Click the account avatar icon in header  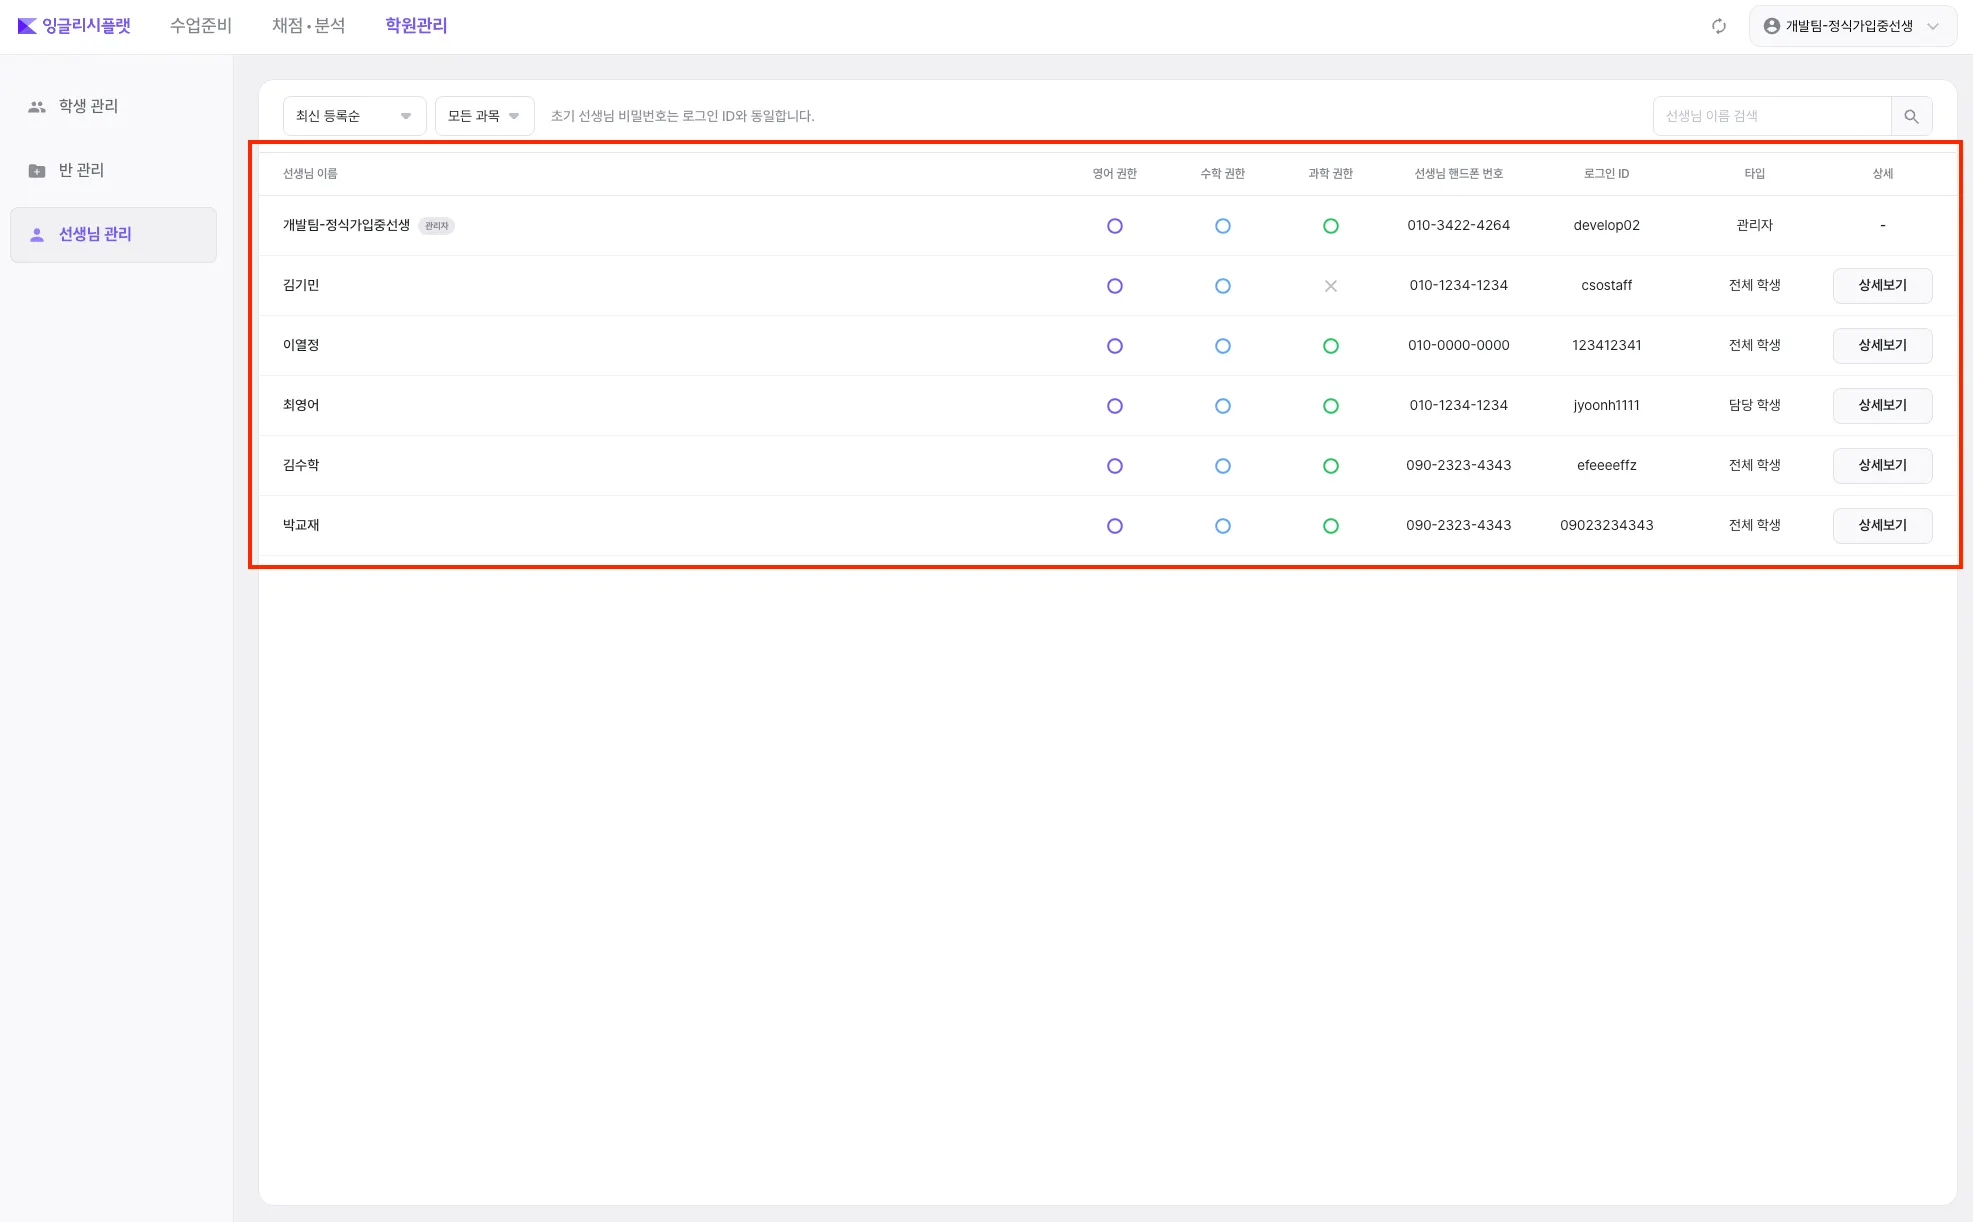coord(1771,26)
